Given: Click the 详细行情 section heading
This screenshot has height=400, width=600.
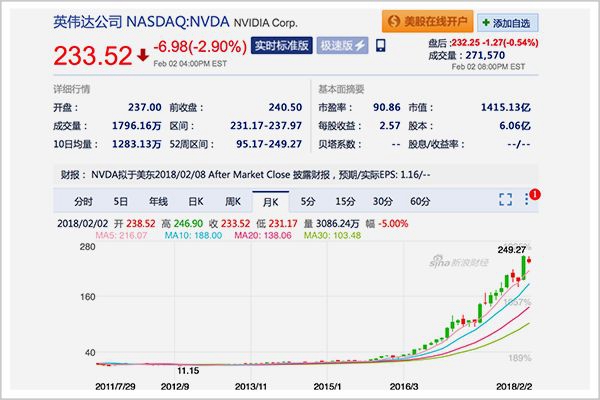Looking at the screenshot, I should tap(72, 89).
